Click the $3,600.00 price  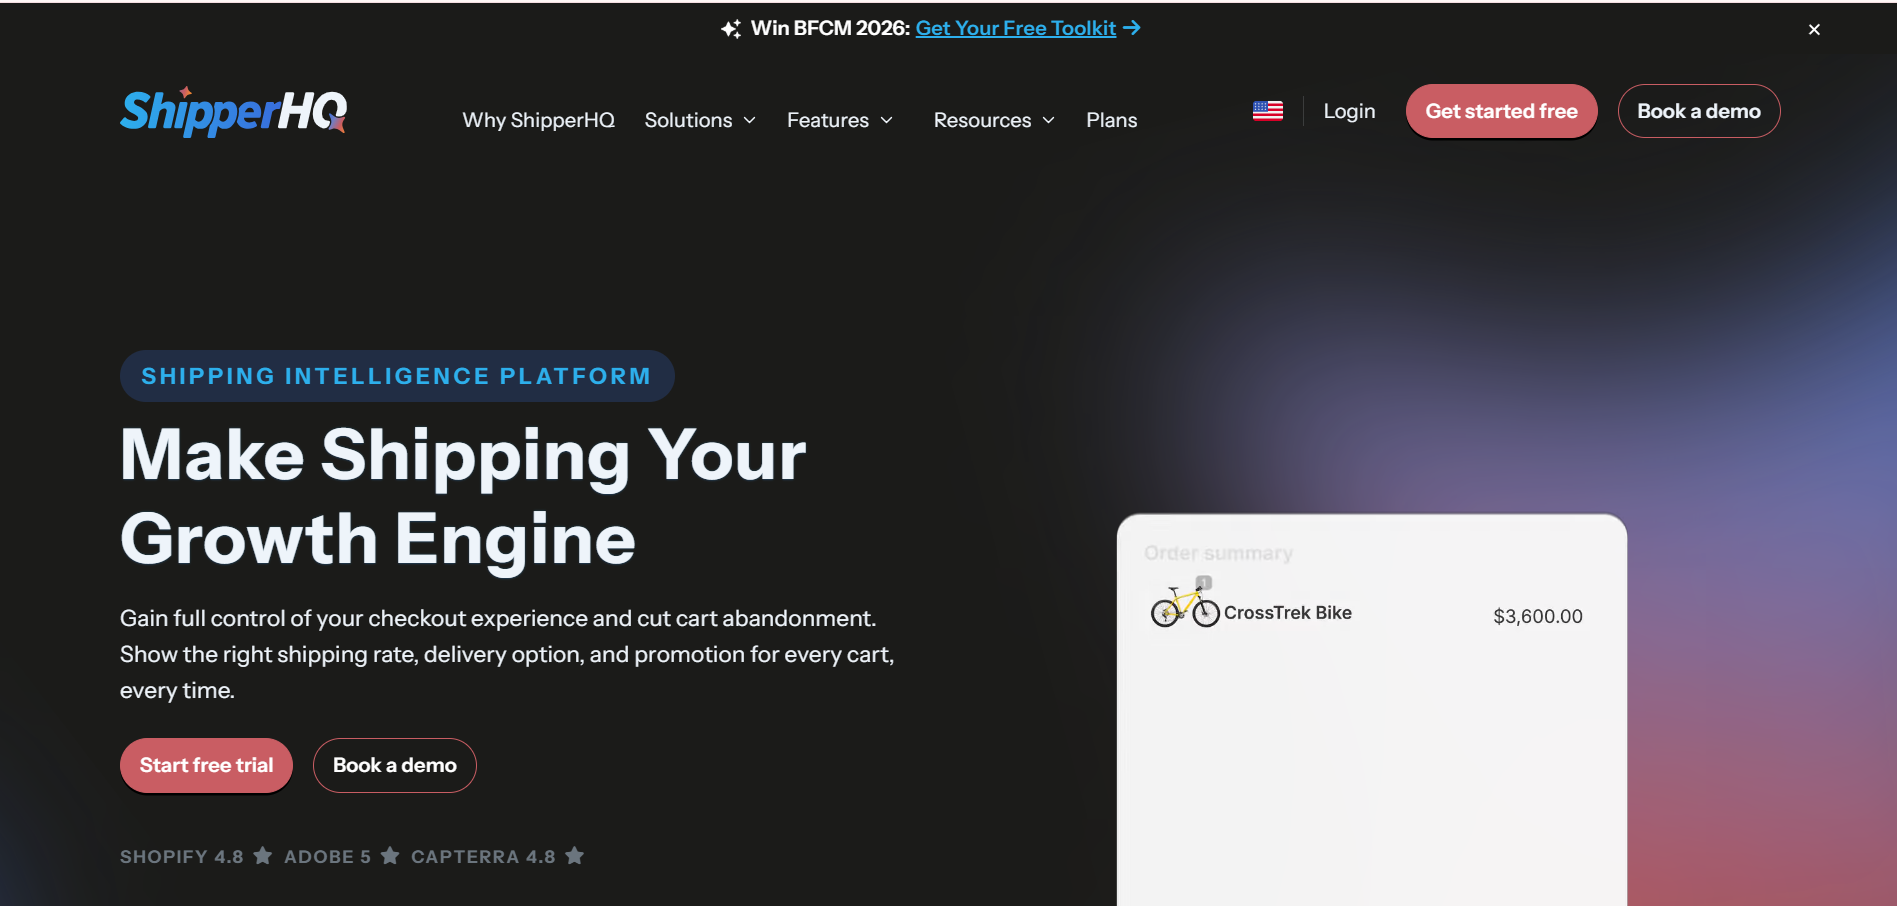[1538, 616]
